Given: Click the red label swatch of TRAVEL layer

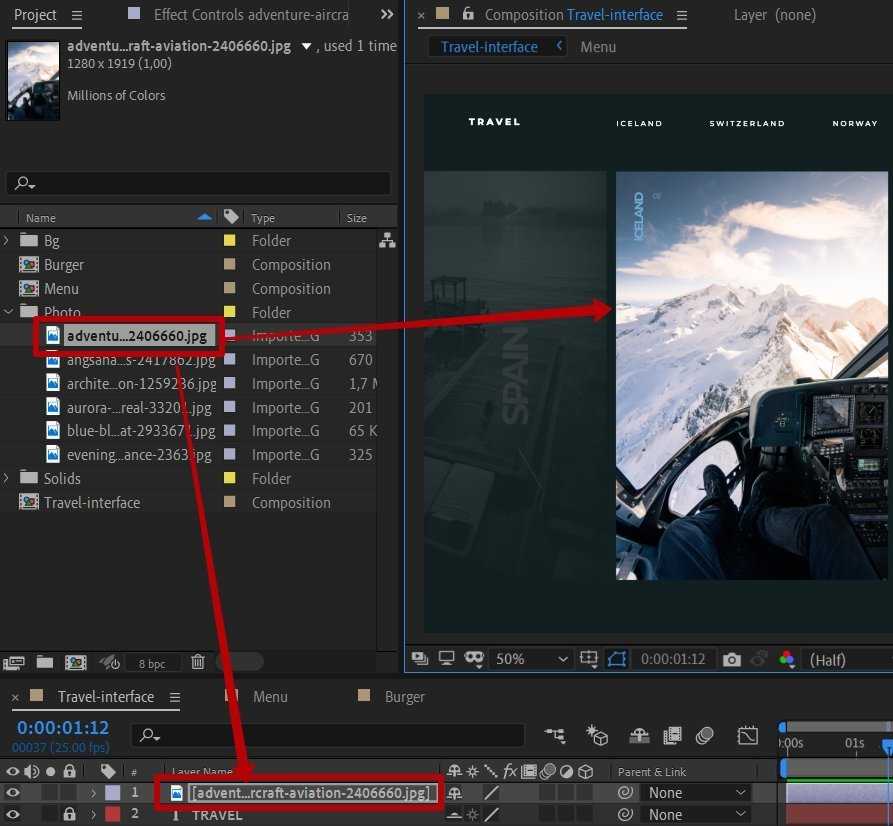Looking at the screenshot, I should click(x=113, y=815).
